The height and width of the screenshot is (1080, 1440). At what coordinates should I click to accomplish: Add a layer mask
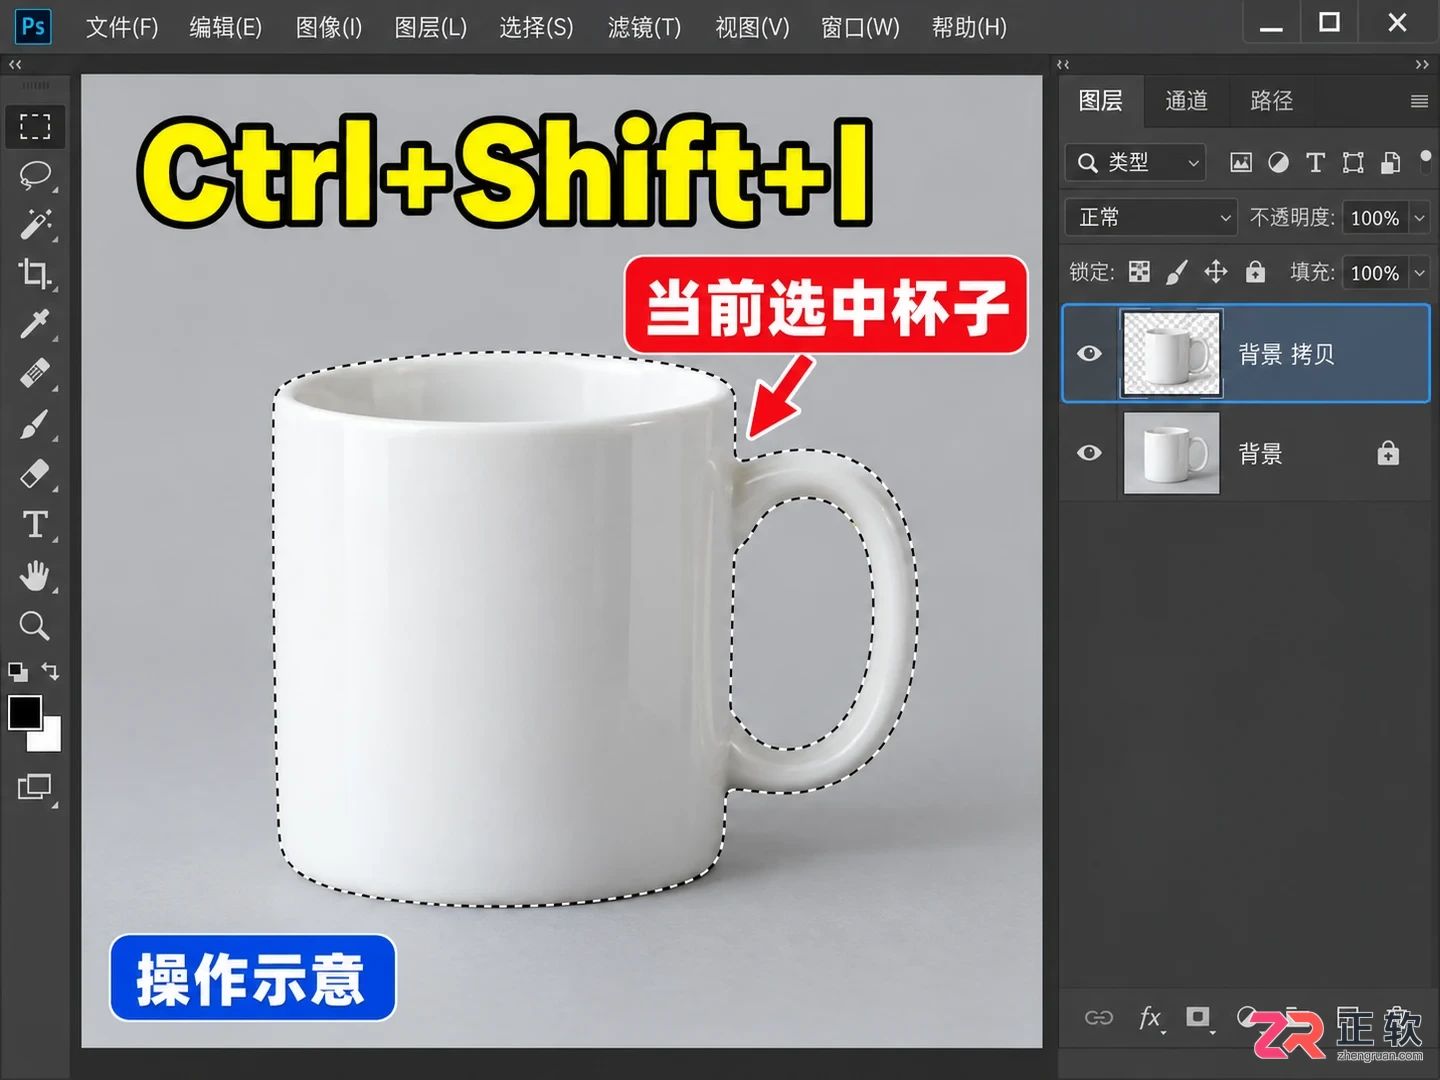tap(1198, 1017)
